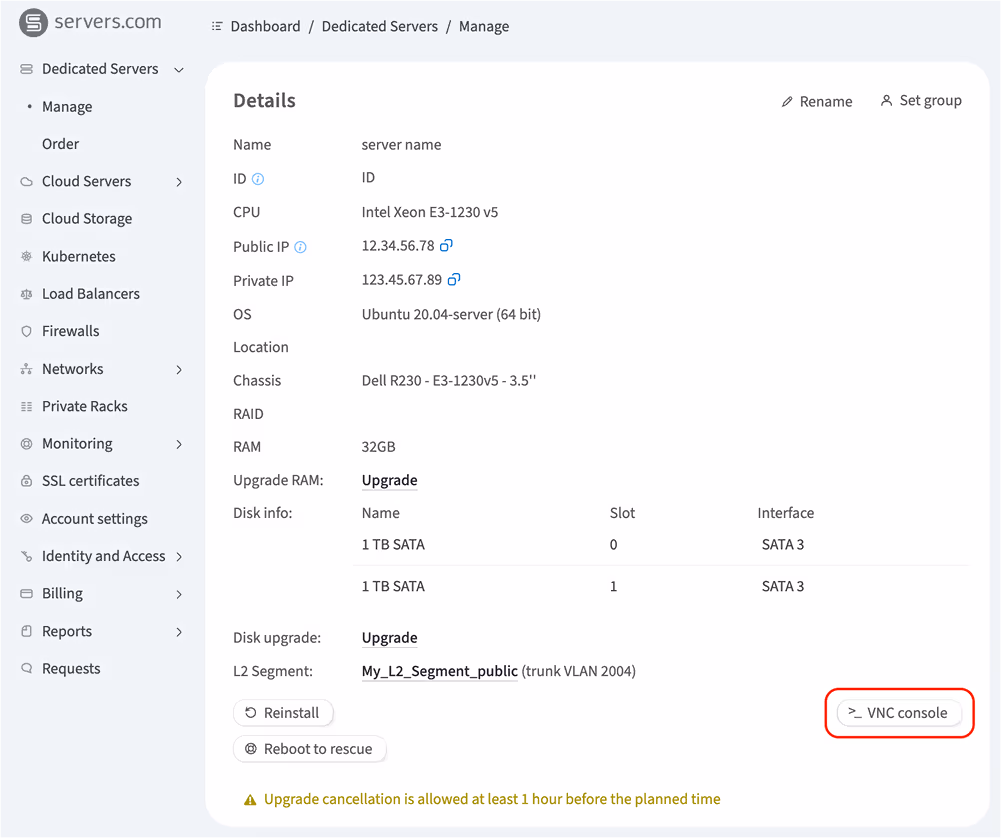The image size is (1001, 838).
Task: Click the Monitoring sidebar icon
Action: [x=26, y=444]
